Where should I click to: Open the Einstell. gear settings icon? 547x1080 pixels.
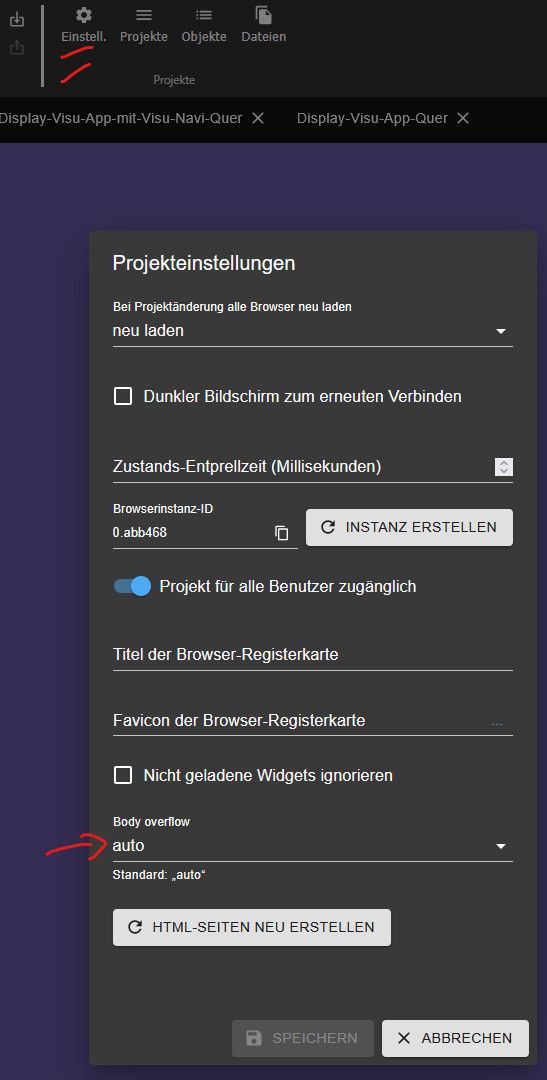[83, 15]
